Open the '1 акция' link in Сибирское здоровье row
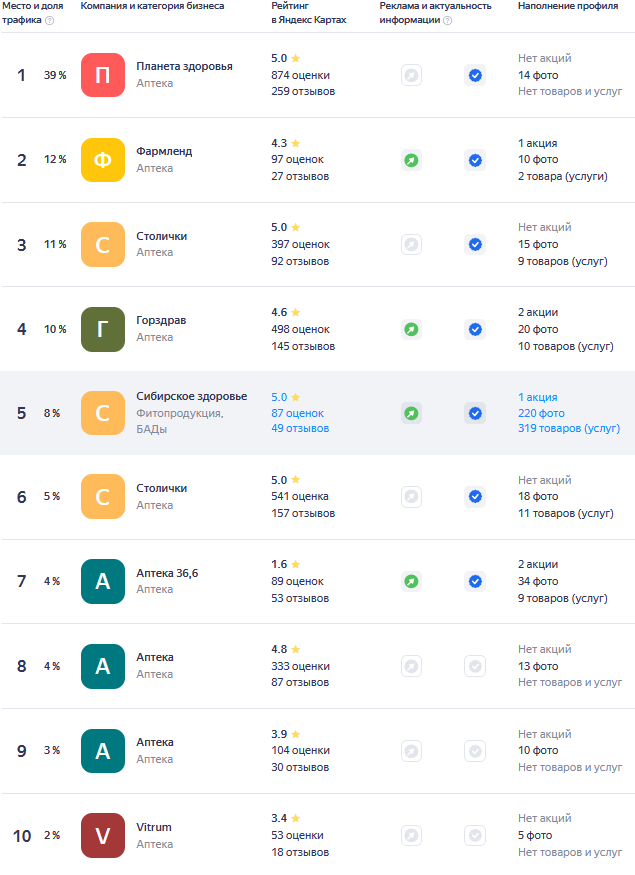The width and height of the screenshot is (635, 875). click(x=537, y=397)
